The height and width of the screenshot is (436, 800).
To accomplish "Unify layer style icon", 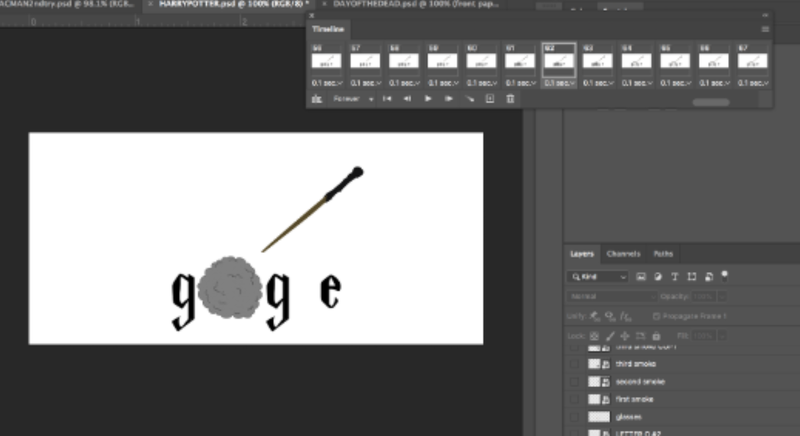I will point(626,317).
